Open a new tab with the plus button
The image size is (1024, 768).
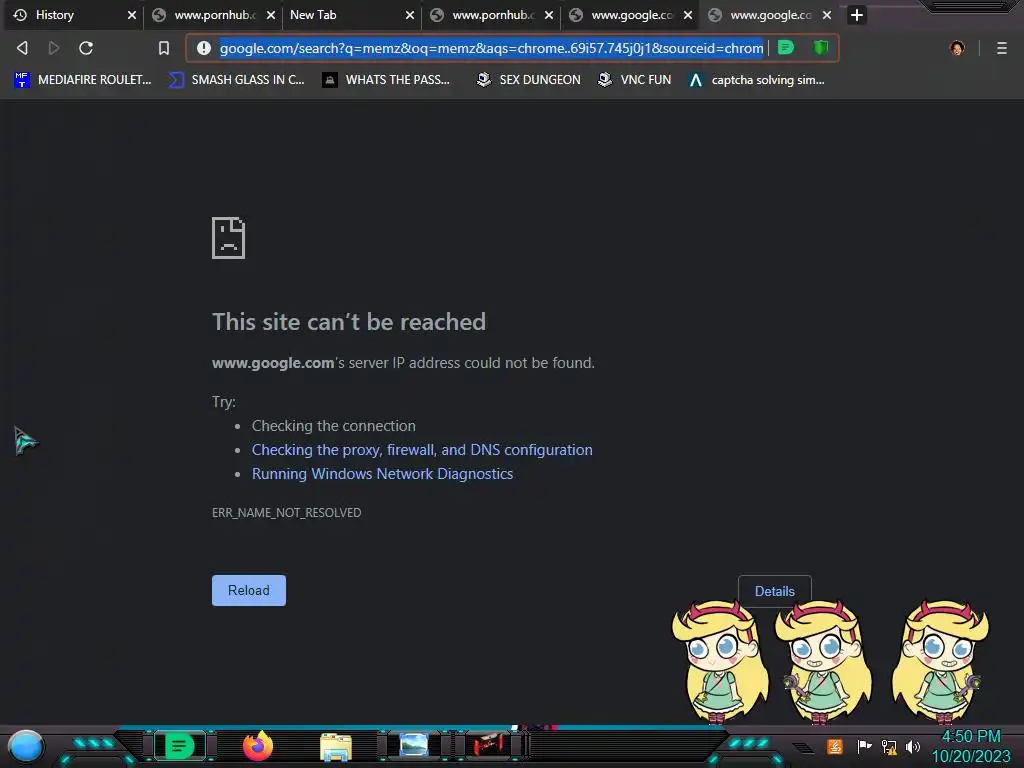(x=857, y=15)
